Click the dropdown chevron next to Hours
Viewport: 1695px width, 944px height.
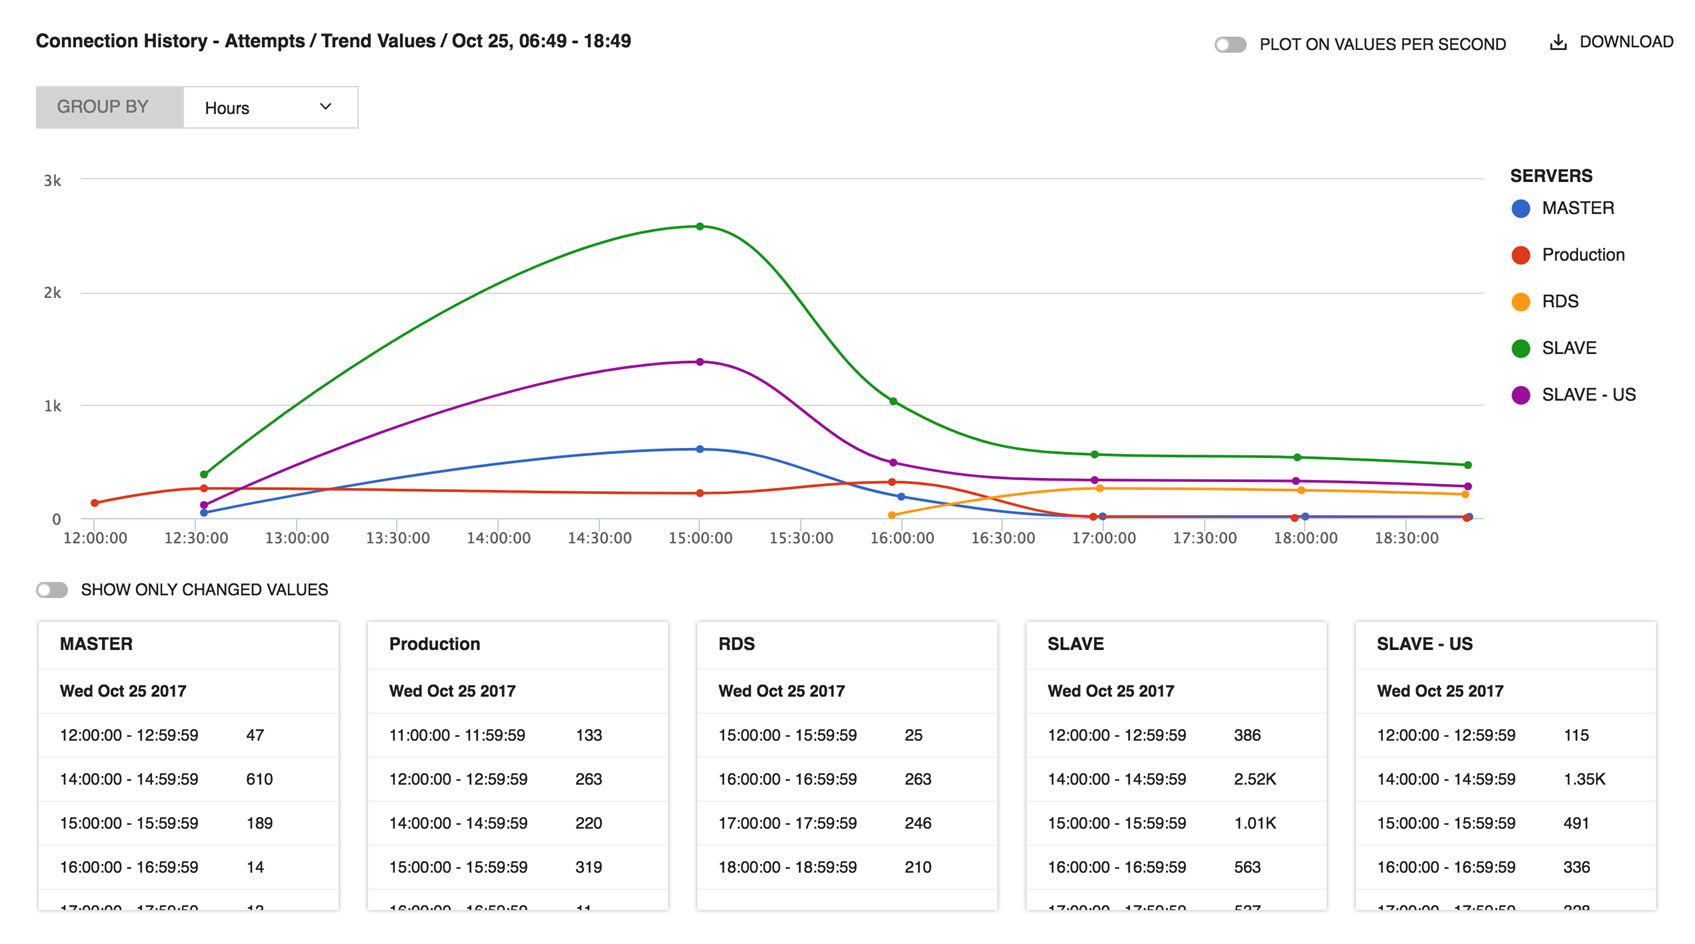point(325,107)
